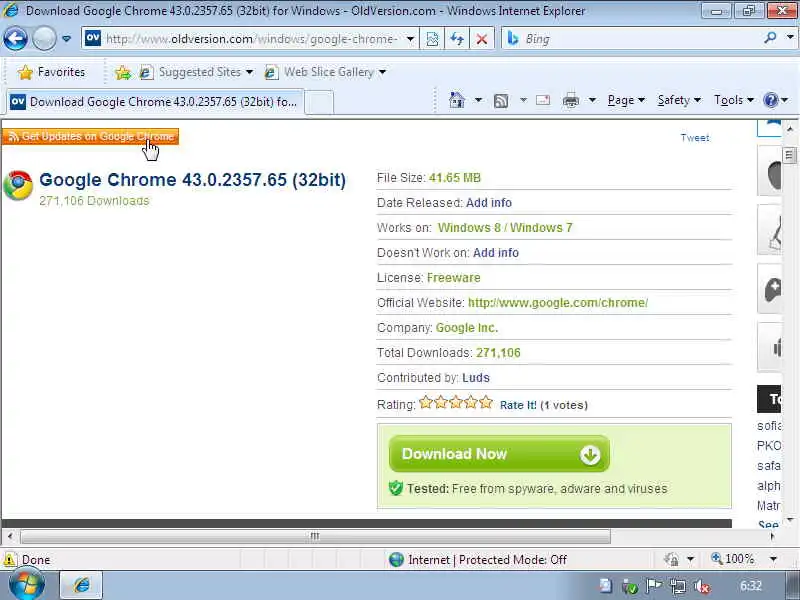Screen dimensions: 800x600
Task: Open the Favorites star button
Action: (x=52, y=72)
